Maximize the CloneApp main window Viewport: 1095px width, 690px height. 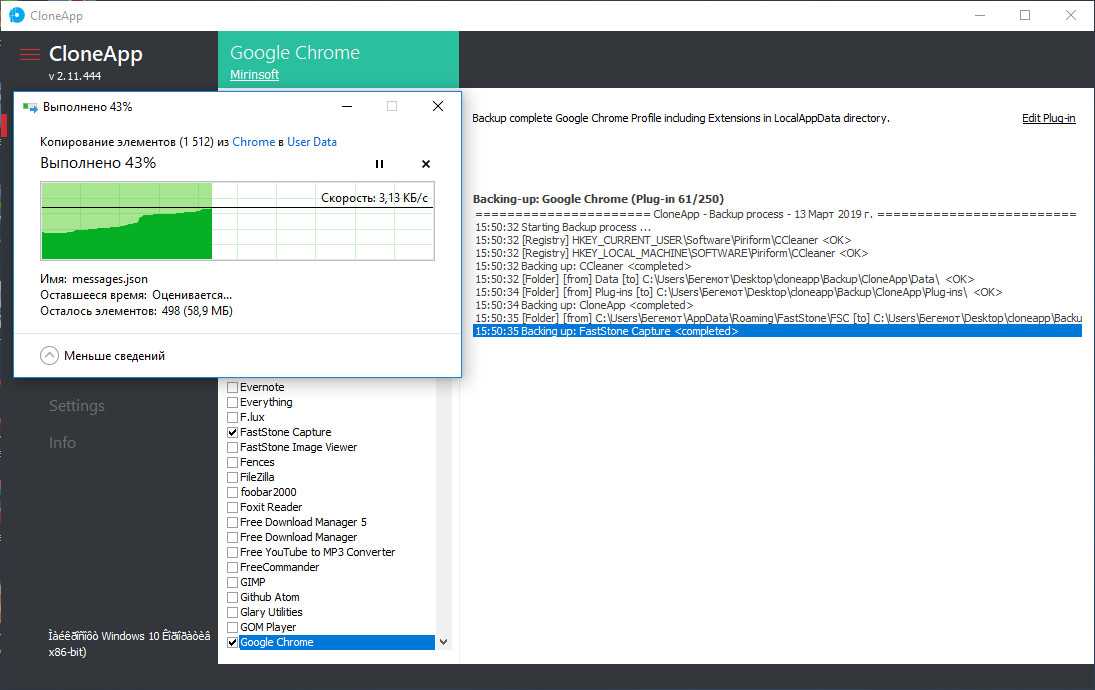tap(1025, 15)
